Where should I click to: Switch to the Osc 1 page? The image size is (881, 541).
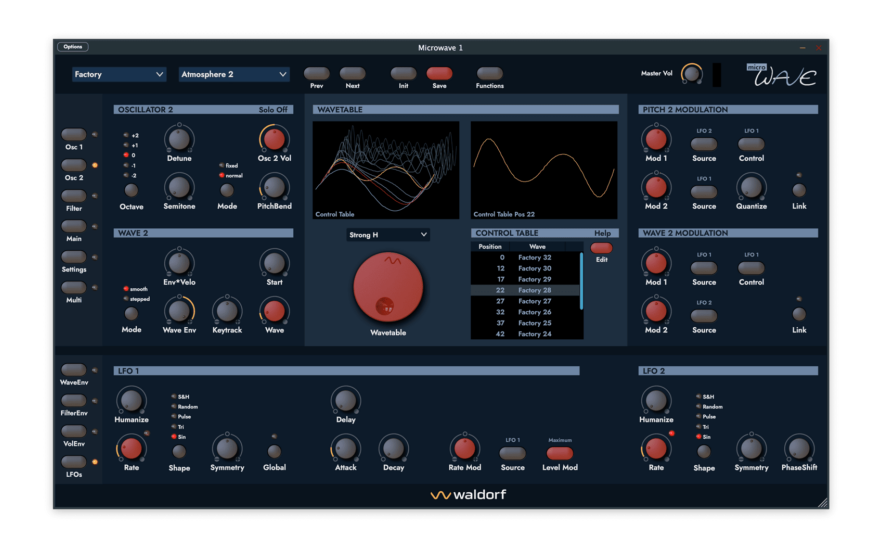(74, 134)
